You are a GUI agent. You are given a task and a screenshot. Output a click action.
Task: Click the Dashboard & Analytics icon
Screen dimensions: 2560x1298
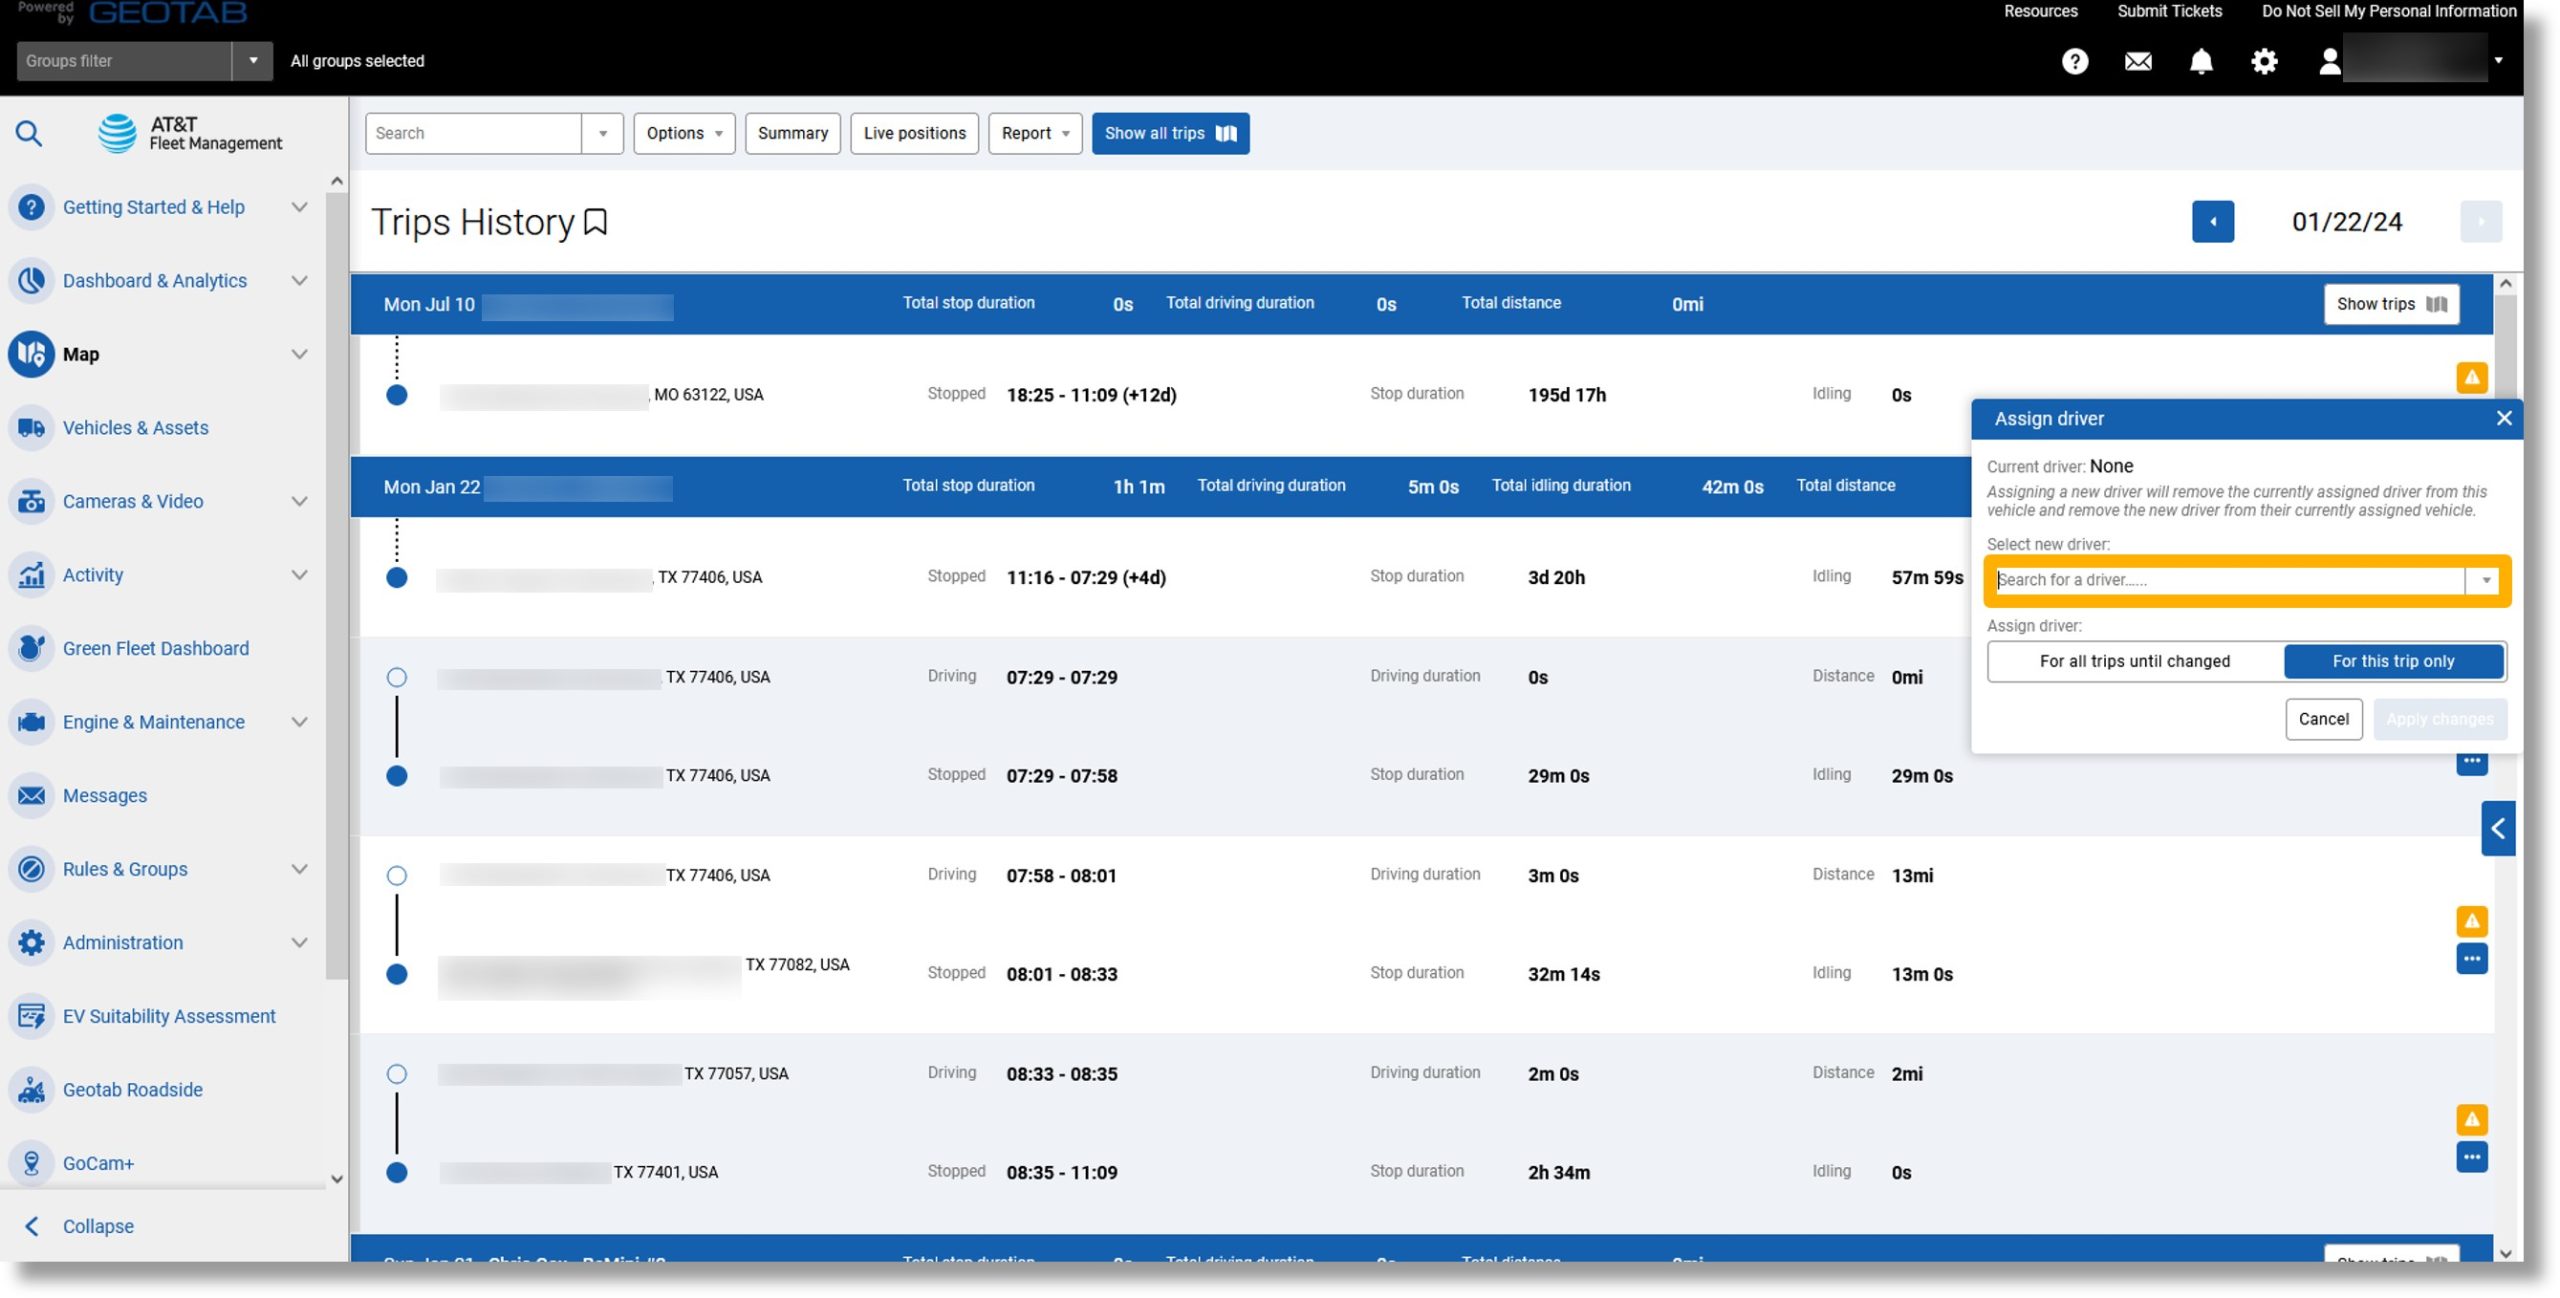pos(31,281)
